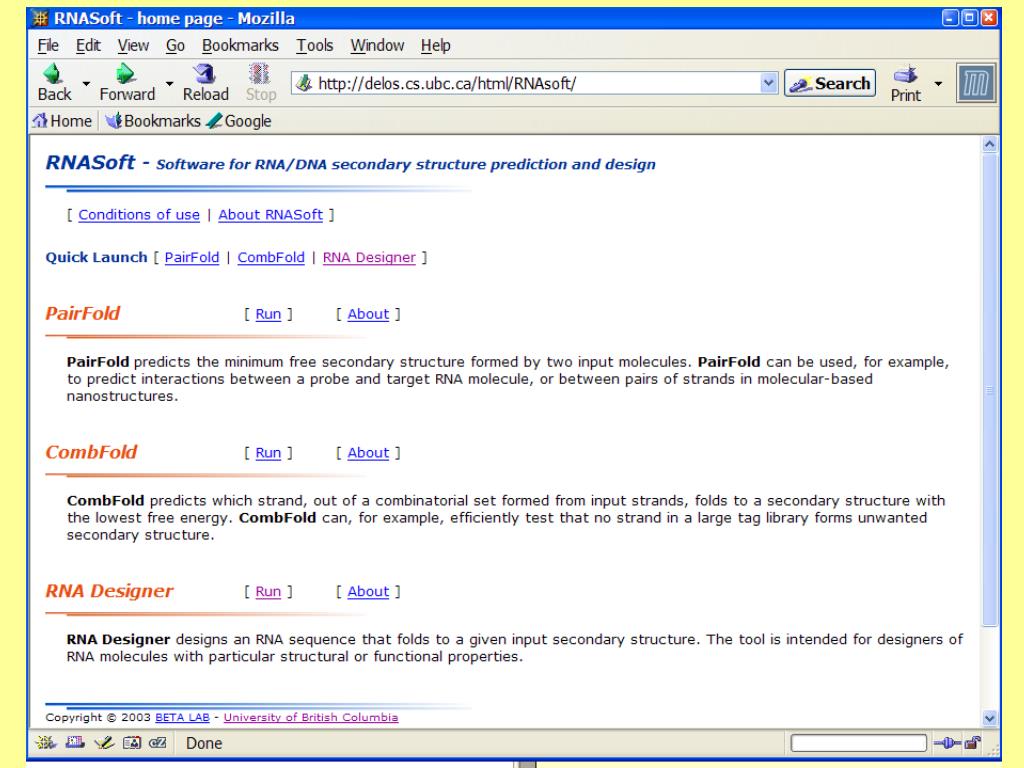Screen dimensions: 1024x768
Task: Click the online/offline connection icon
Action: (x=947, y=743)
